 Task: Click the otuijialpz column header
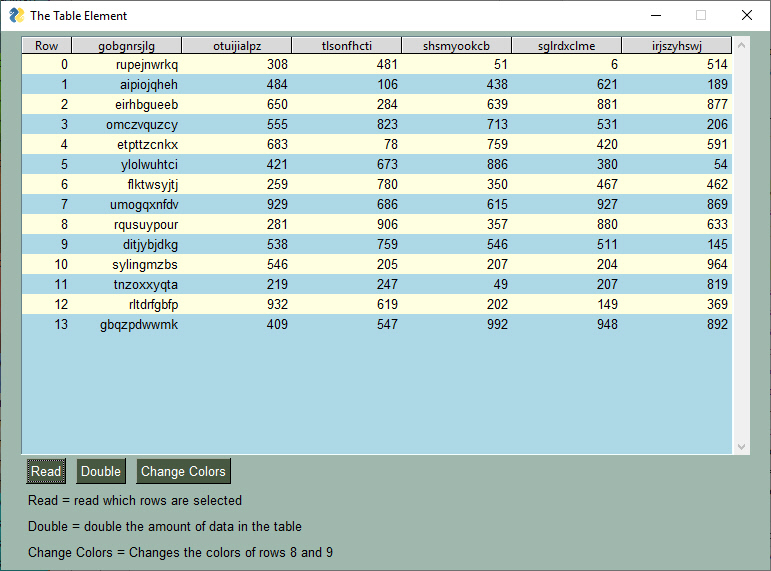point(237,45)
